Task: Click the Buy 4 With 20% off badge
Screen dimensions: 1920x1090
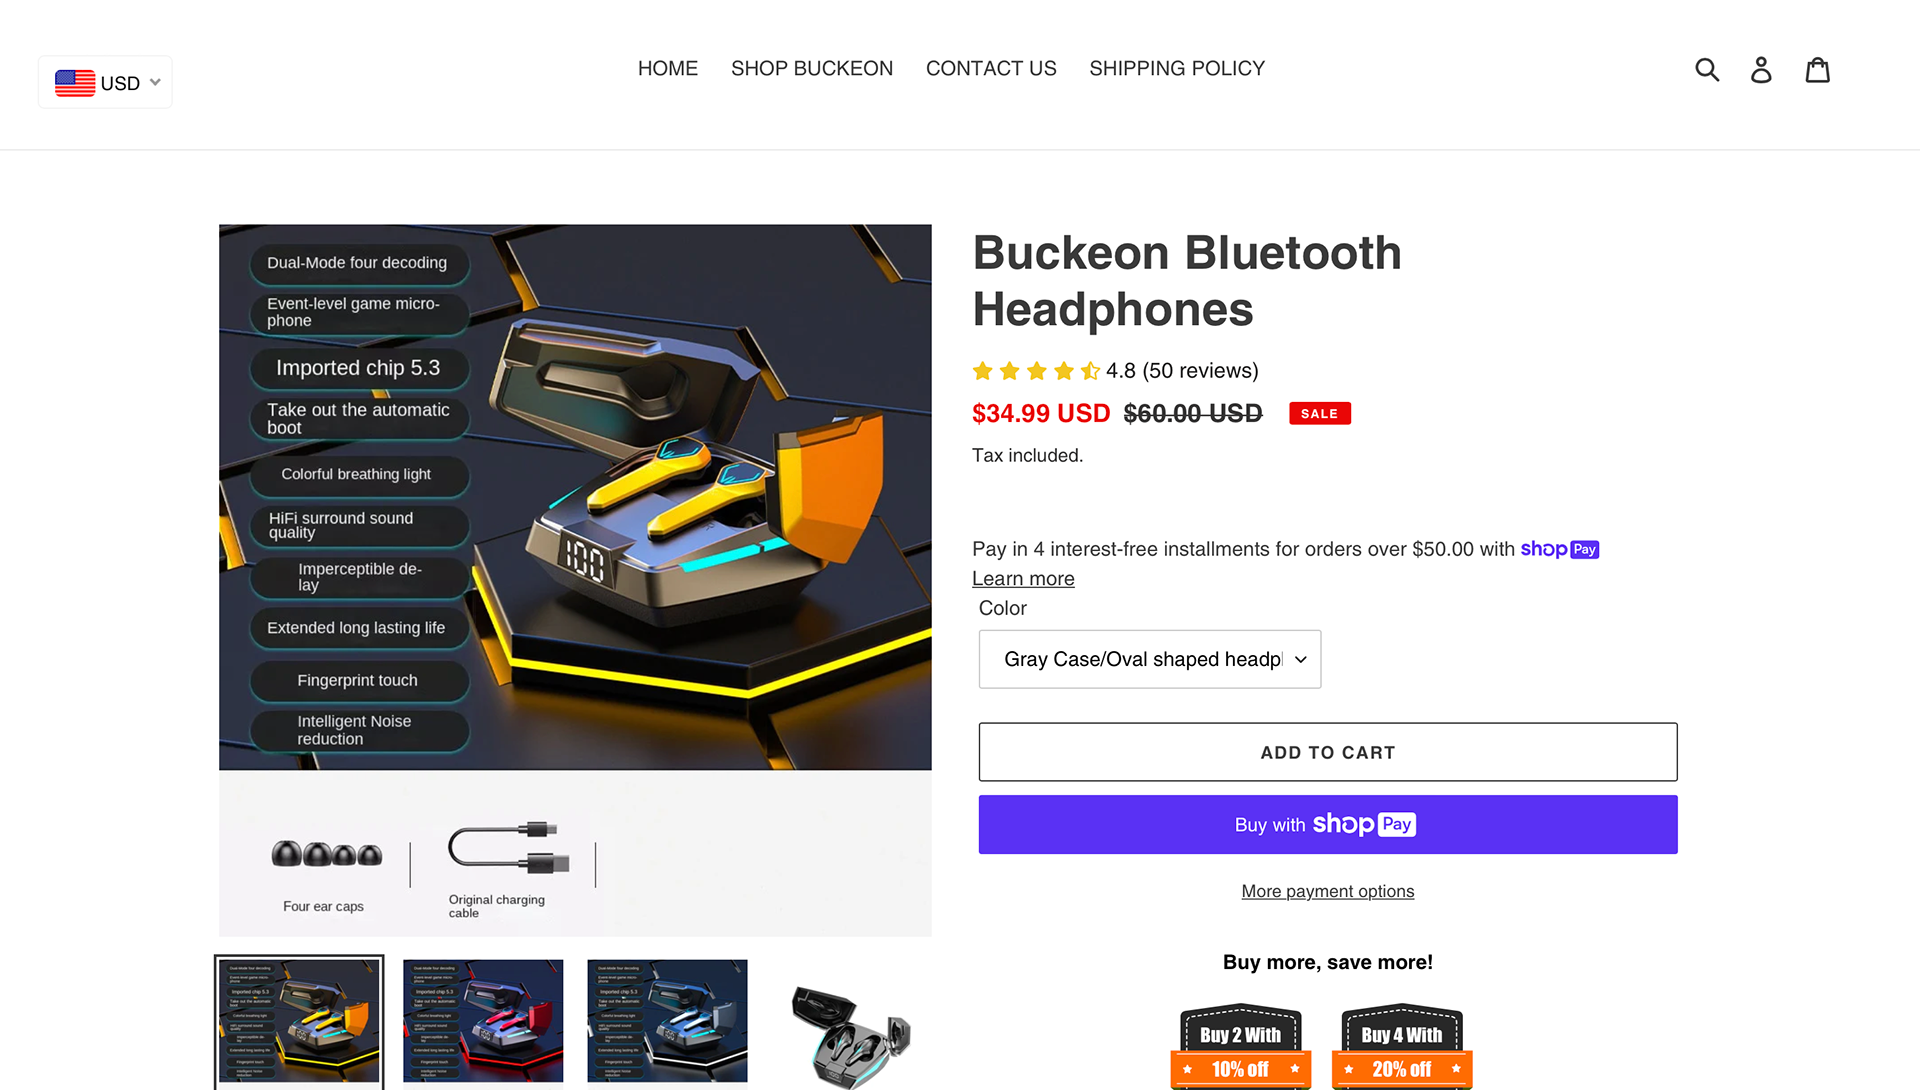Action: [x=1402, y=1046]
